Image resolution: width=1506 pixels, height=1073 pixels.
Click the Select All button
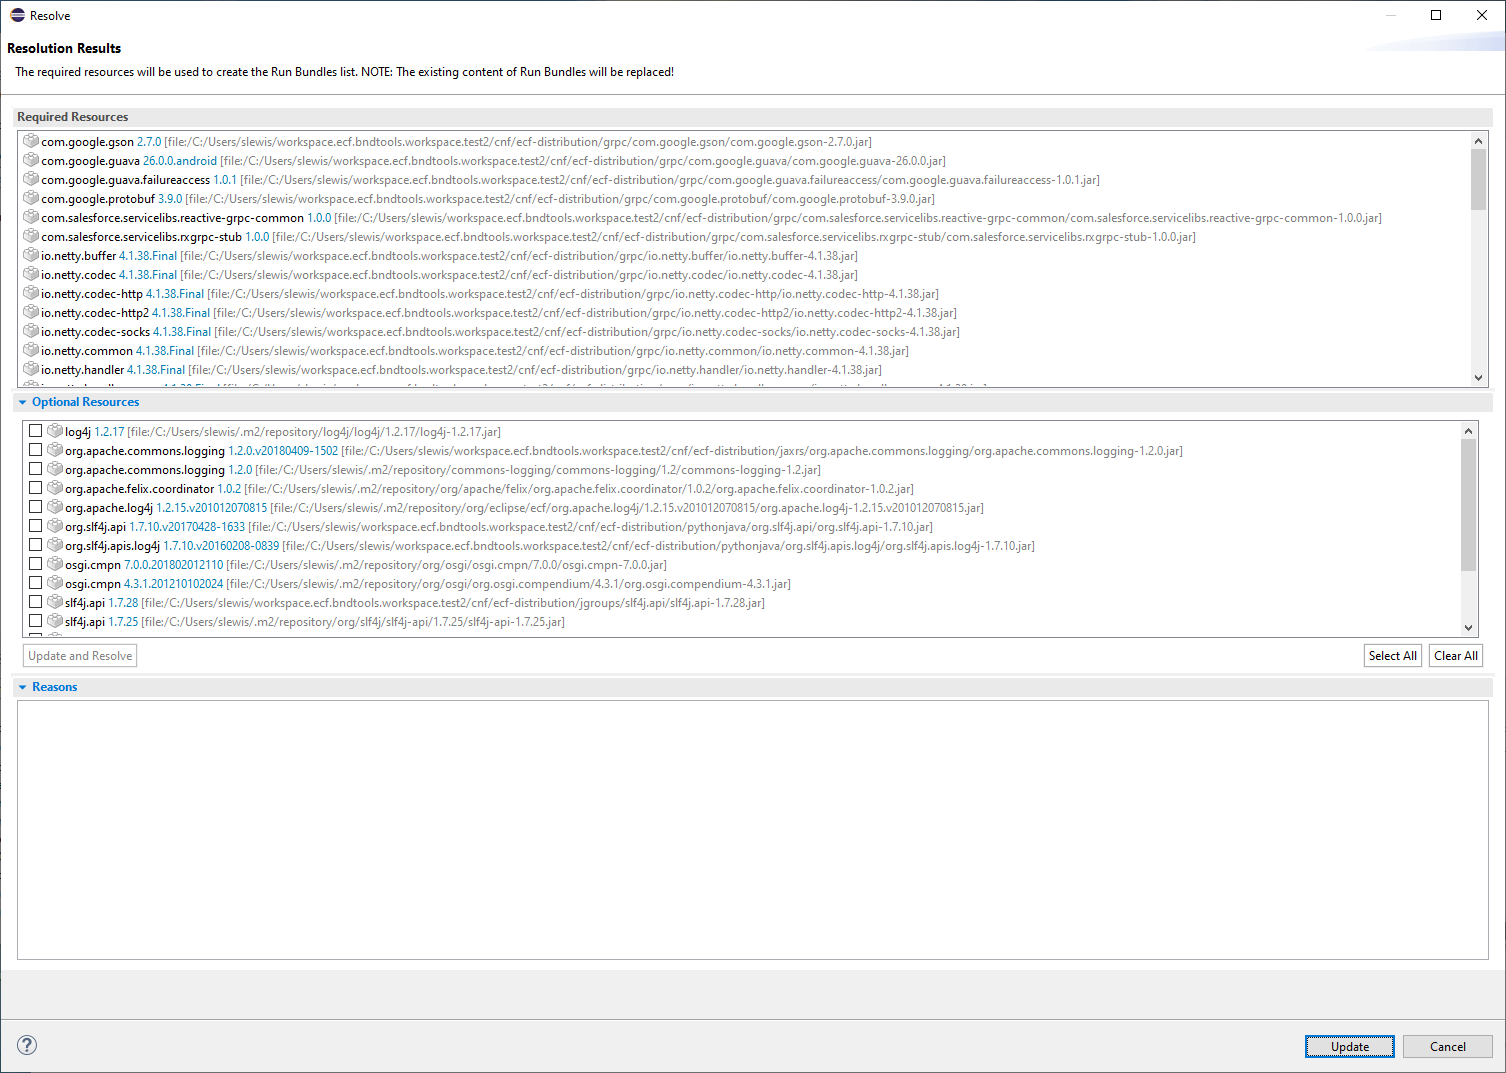pyautogui.click(x=1392, y=655)
